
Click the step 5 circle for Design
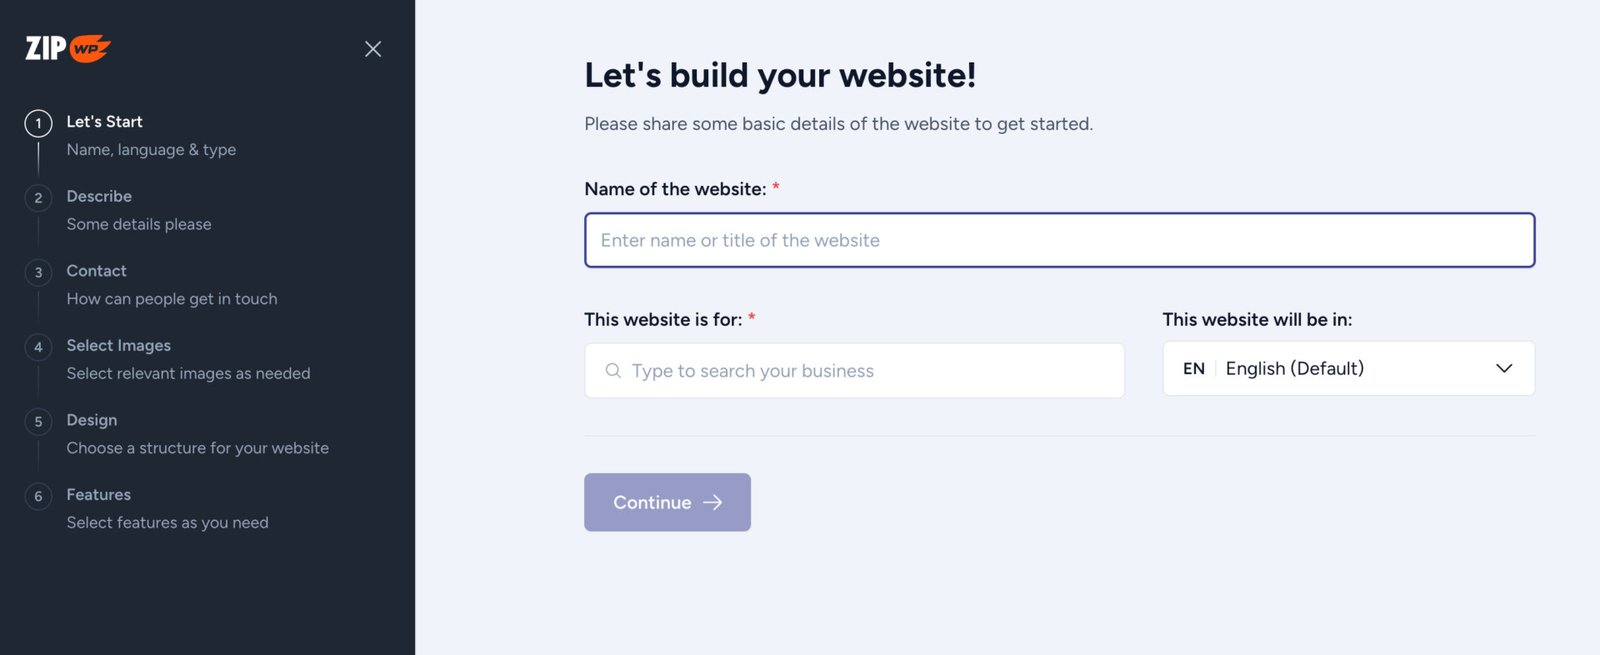38,421
